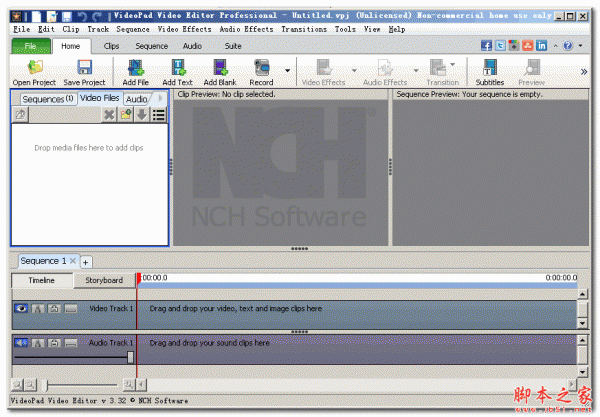Toggle the minimize strip on Video Track 1

pos(71,308)
